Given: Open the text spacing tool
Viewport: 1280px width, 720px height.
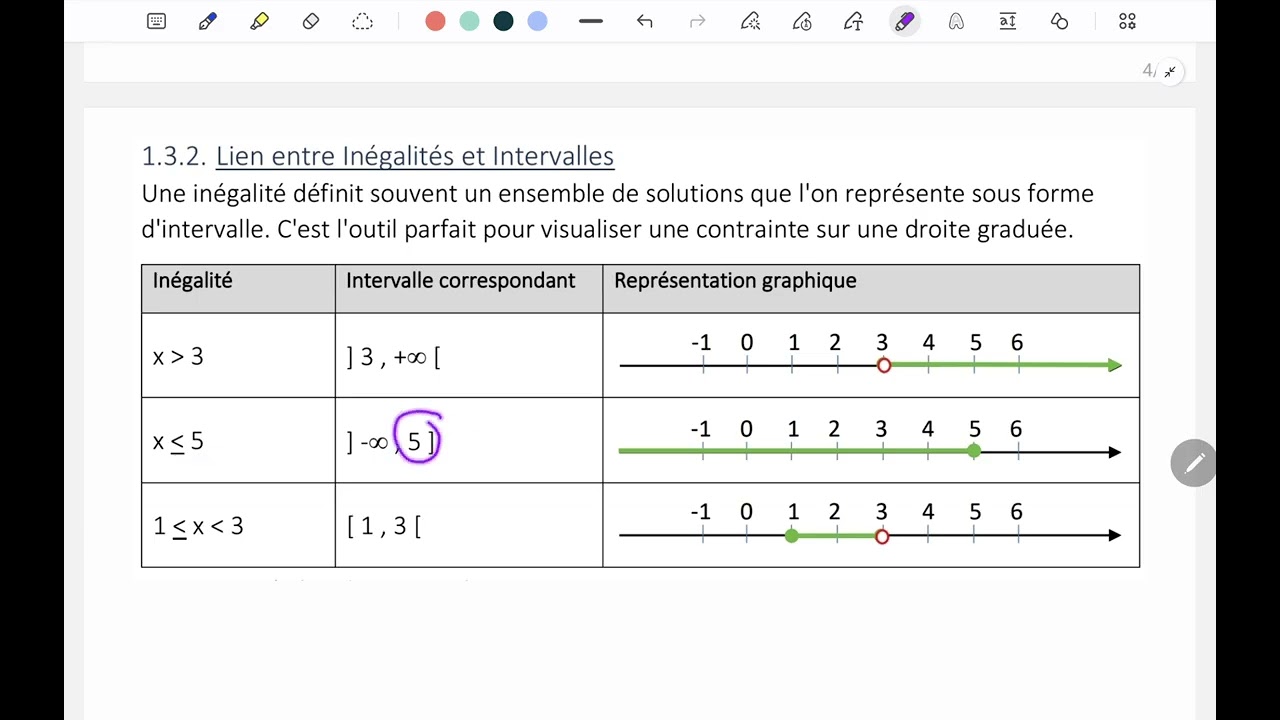Looking at the screenshot, I should pos(1008,21).
